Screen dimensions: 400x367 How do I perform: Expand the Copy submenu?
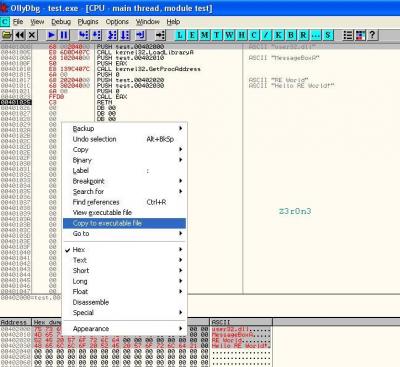(124, 149)
